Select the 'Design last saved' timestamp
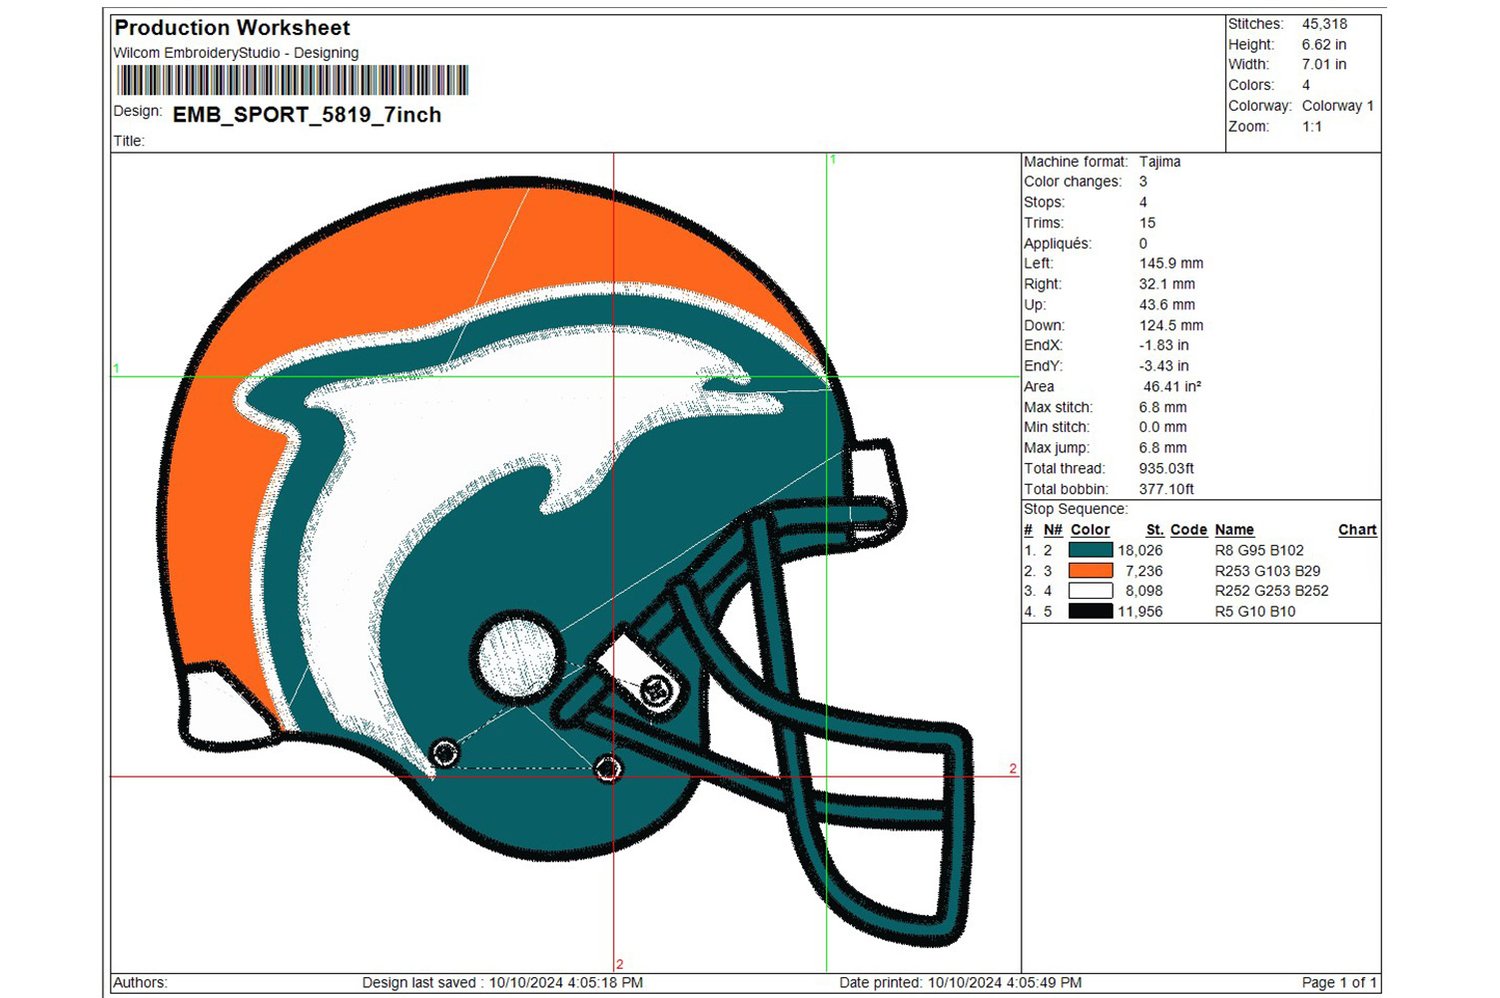Viewport: 1500px width, 998px height. point(502,983)
